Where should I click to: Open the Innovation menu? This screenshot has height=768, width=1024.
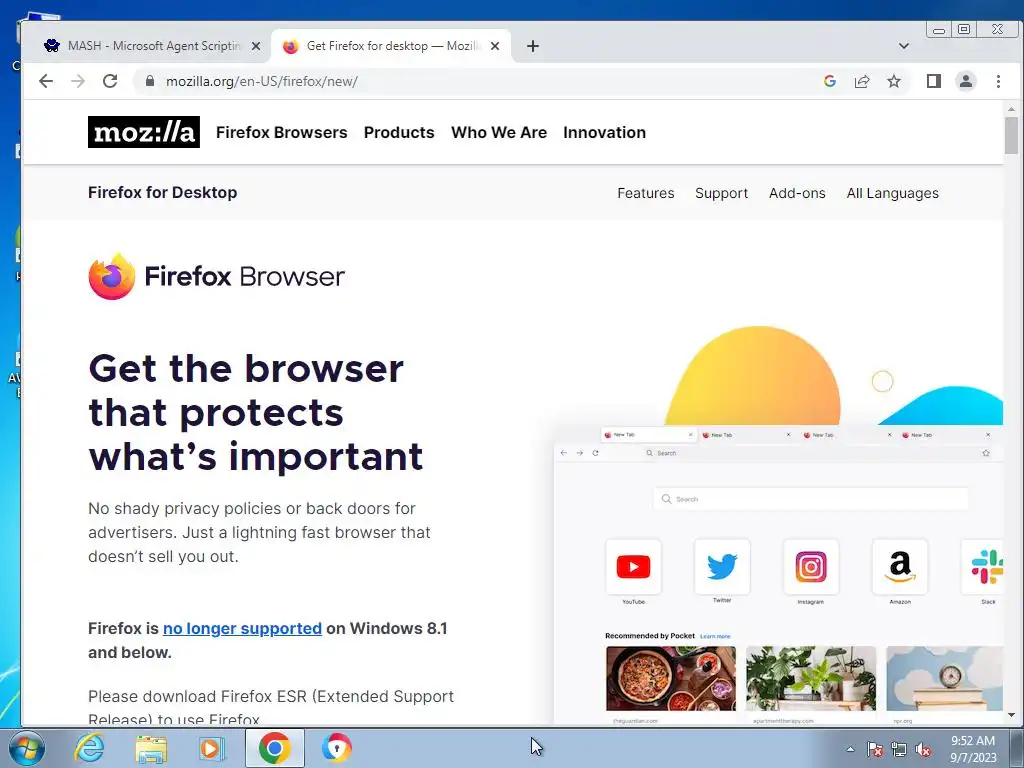605,132
